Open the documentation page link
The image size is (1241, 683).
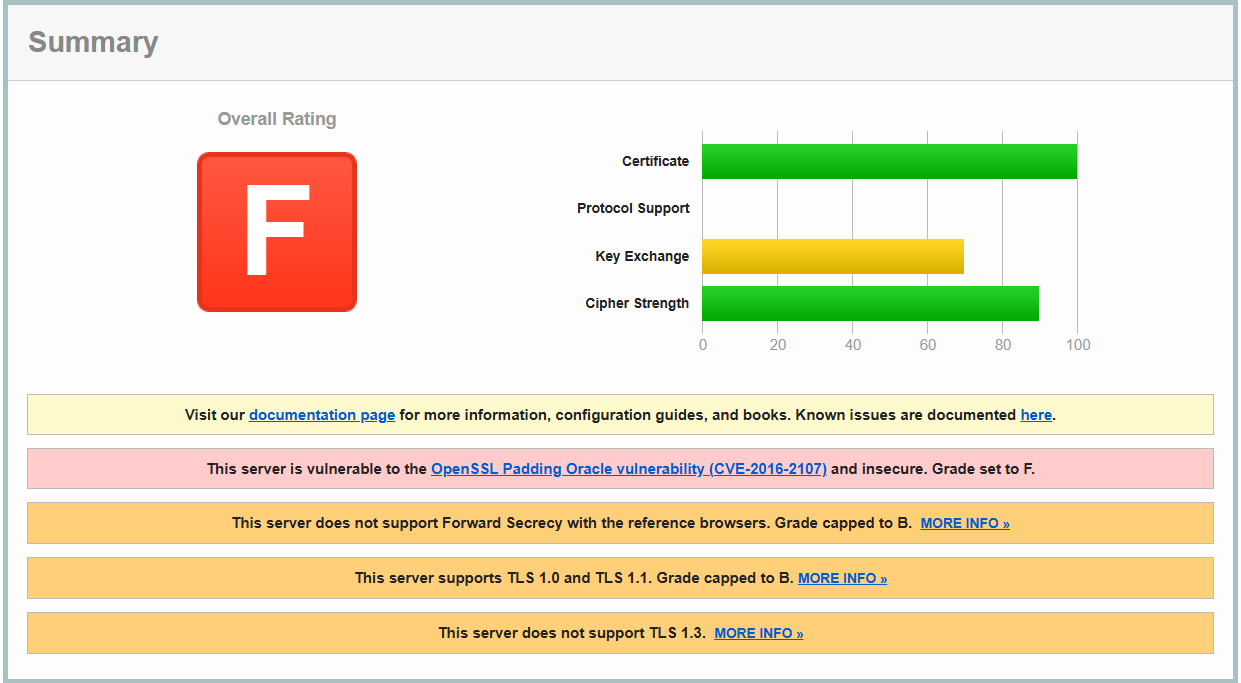point(322,415)
